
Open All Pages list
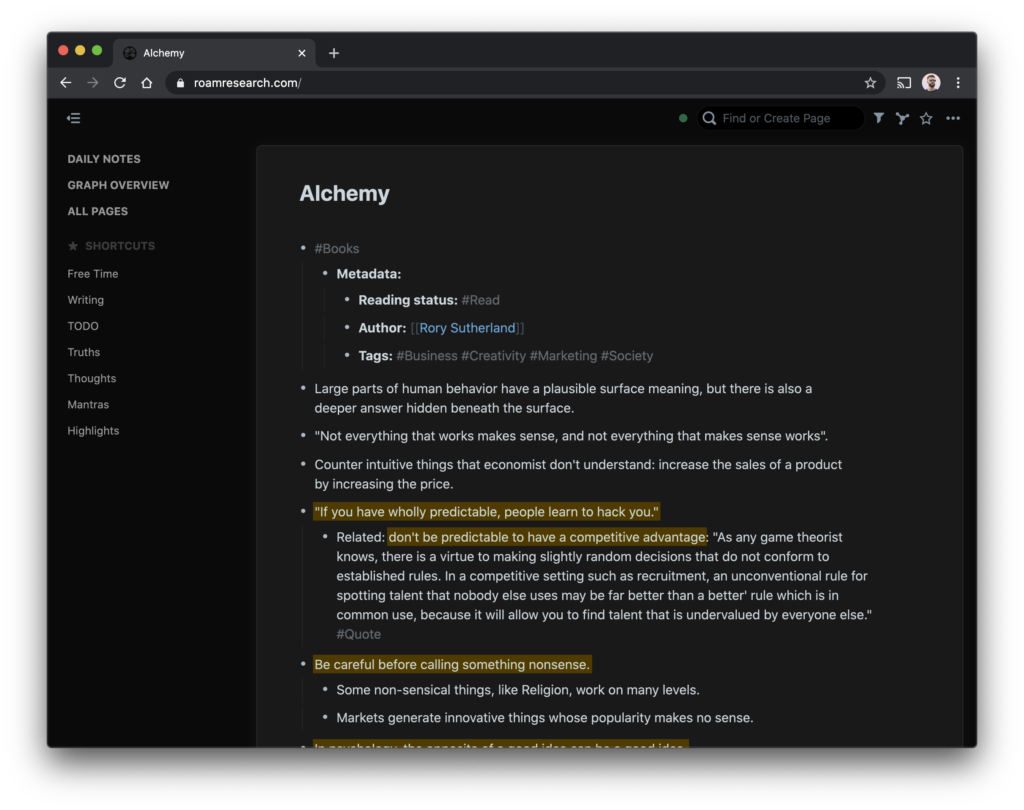[x=97, y=211]
